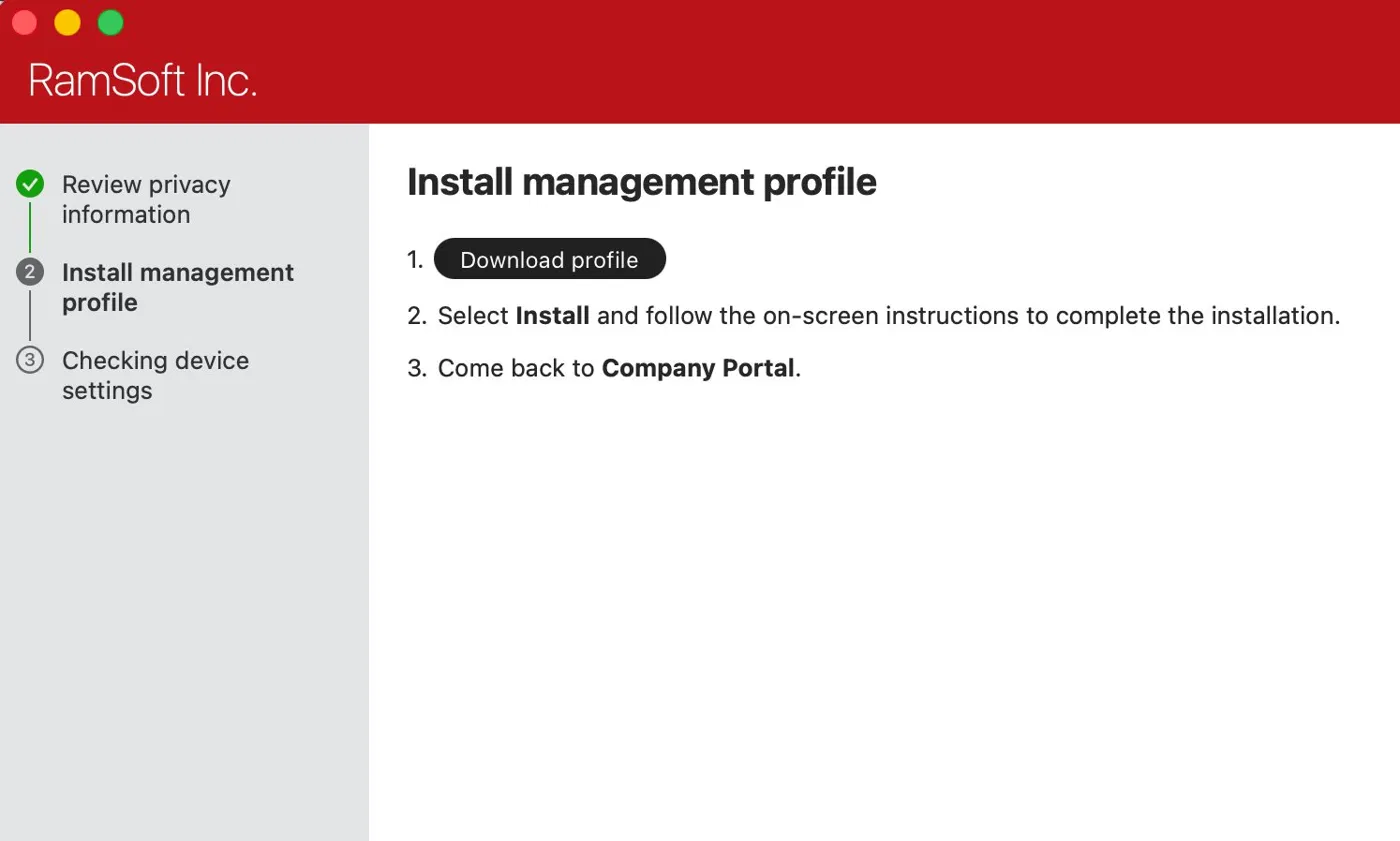Select the green checkmark beside Review privacy information
Viewport: 1400px width, 841px height.
pos(30,184)
